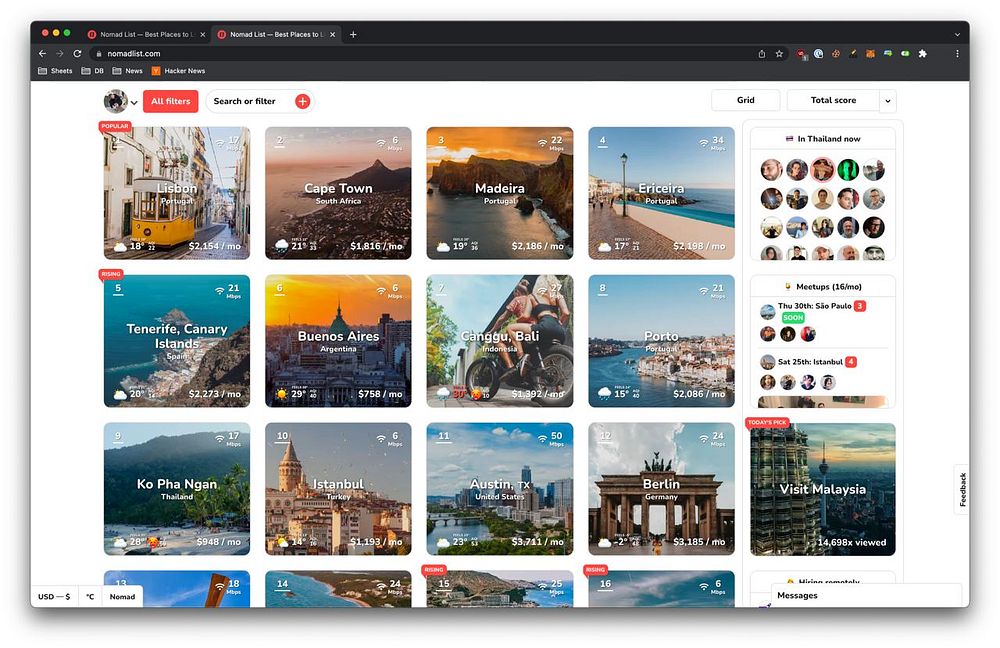The width and height of the screenshot is (1000, 648).
Task: Close the active Nomad List tab
Action: coord(332,34)
